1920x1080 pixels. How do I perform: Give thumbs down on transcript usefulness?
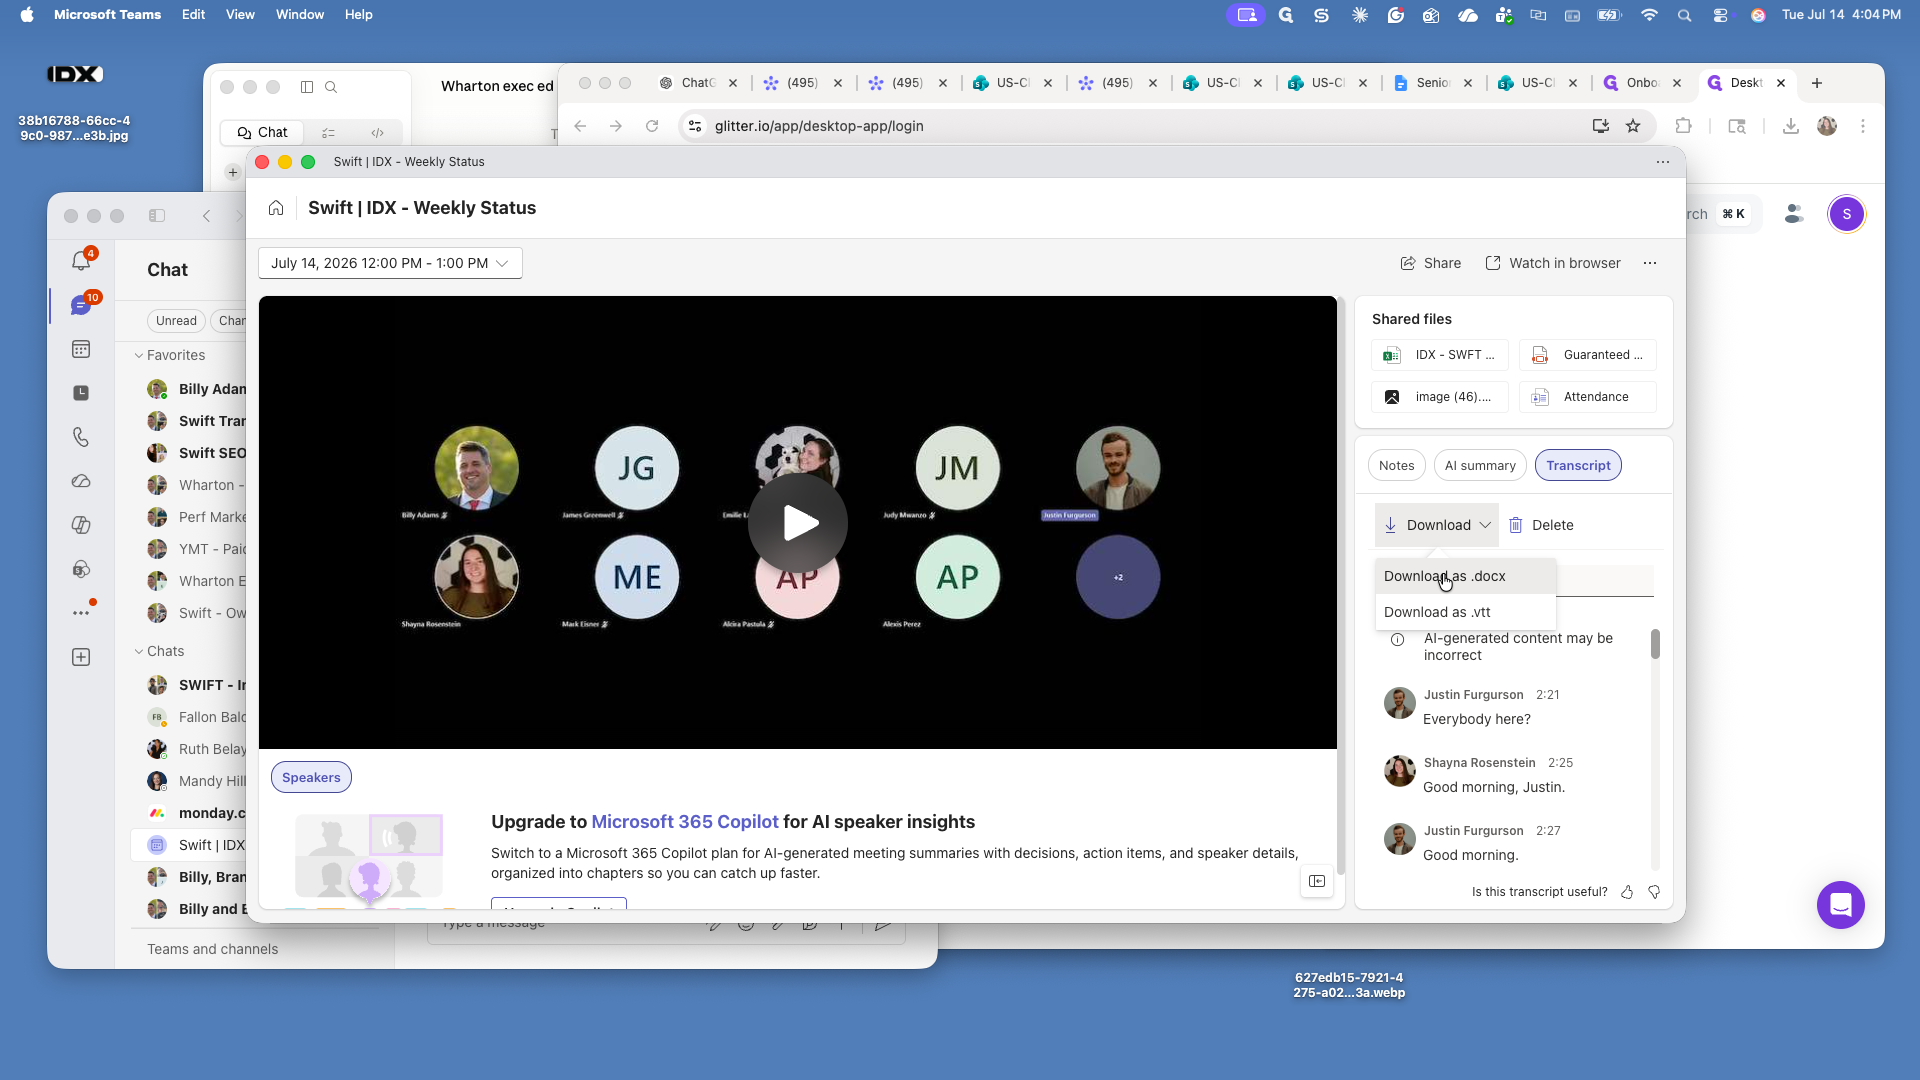pyautogui.click(x=1654, y=892)
